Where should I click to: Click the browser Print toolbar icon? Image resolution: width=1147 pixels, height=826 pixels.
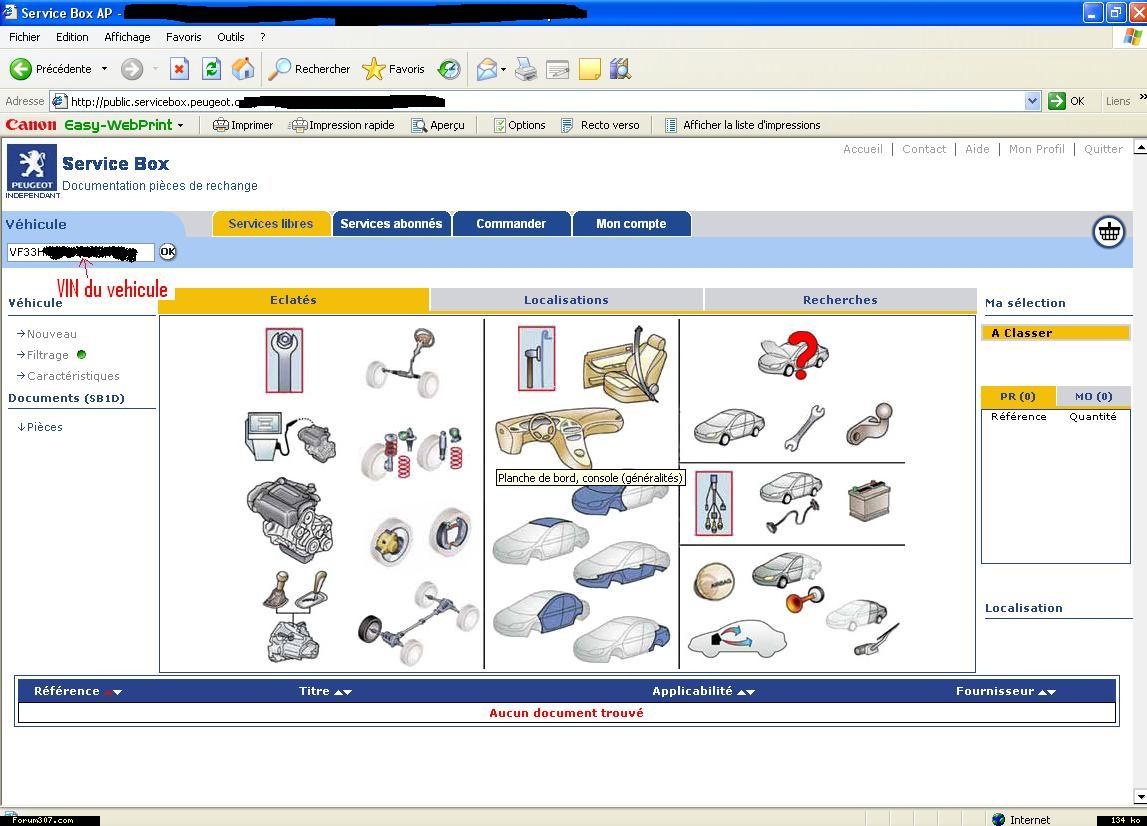click(526, 69)
